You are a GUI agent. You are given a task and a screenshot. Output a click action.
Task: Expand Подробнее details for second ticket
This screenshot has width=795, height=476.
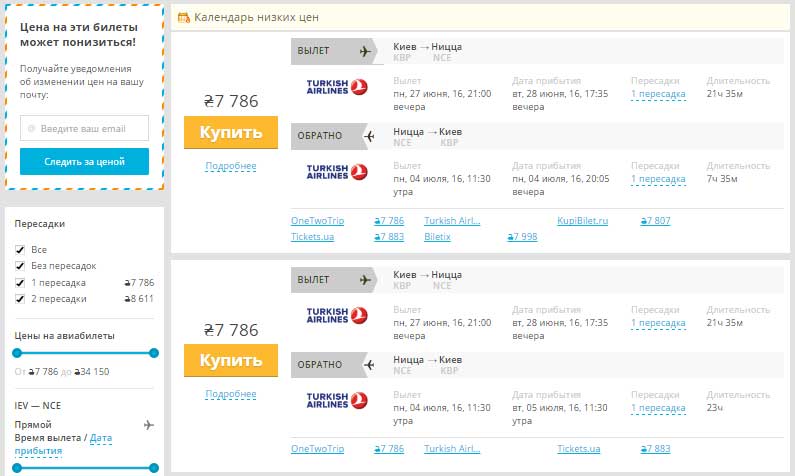(230, 394)
